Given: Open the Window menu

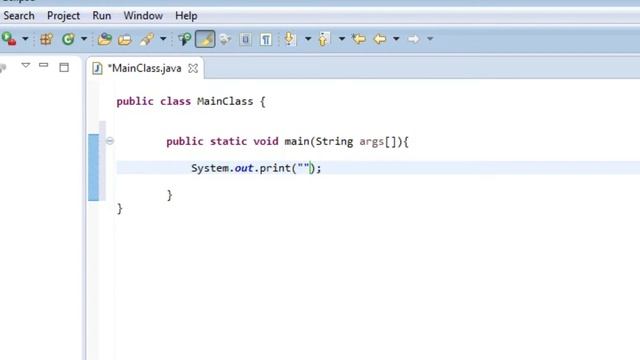Looking at the screenshot, I should [143, 16].
